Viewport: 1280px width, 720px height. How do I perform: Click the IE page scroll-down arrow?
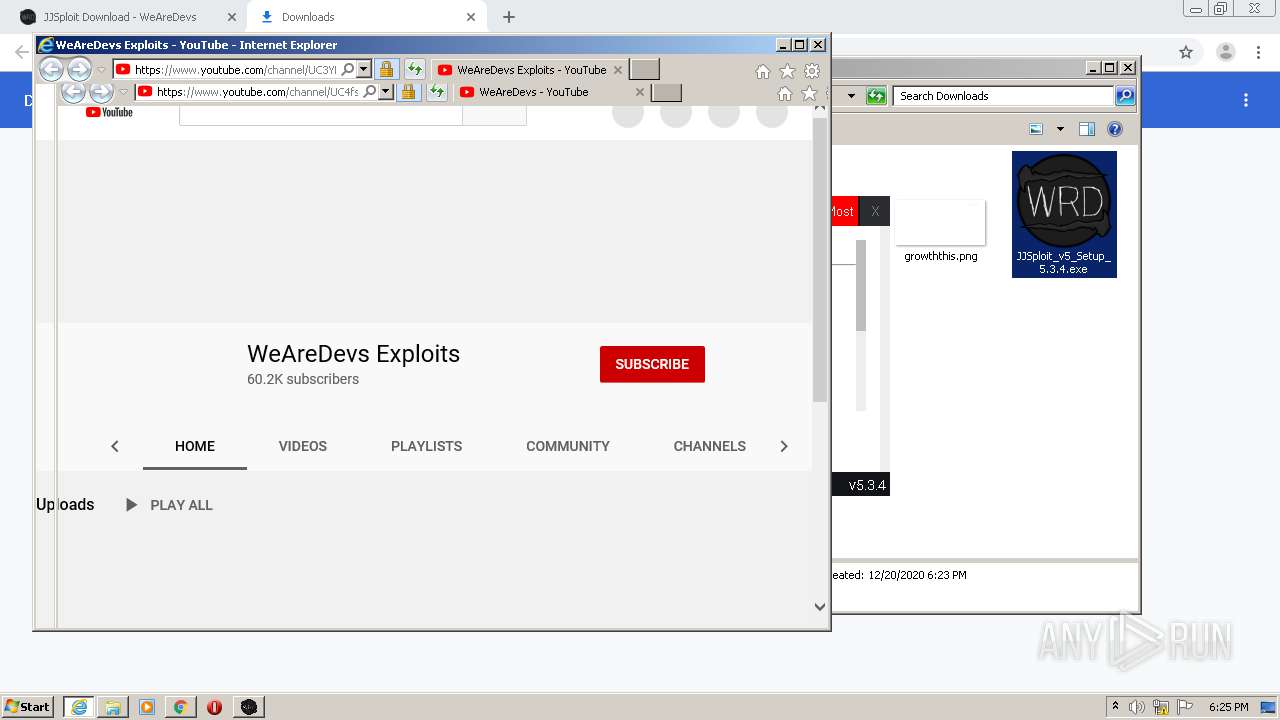pos(820,606)
